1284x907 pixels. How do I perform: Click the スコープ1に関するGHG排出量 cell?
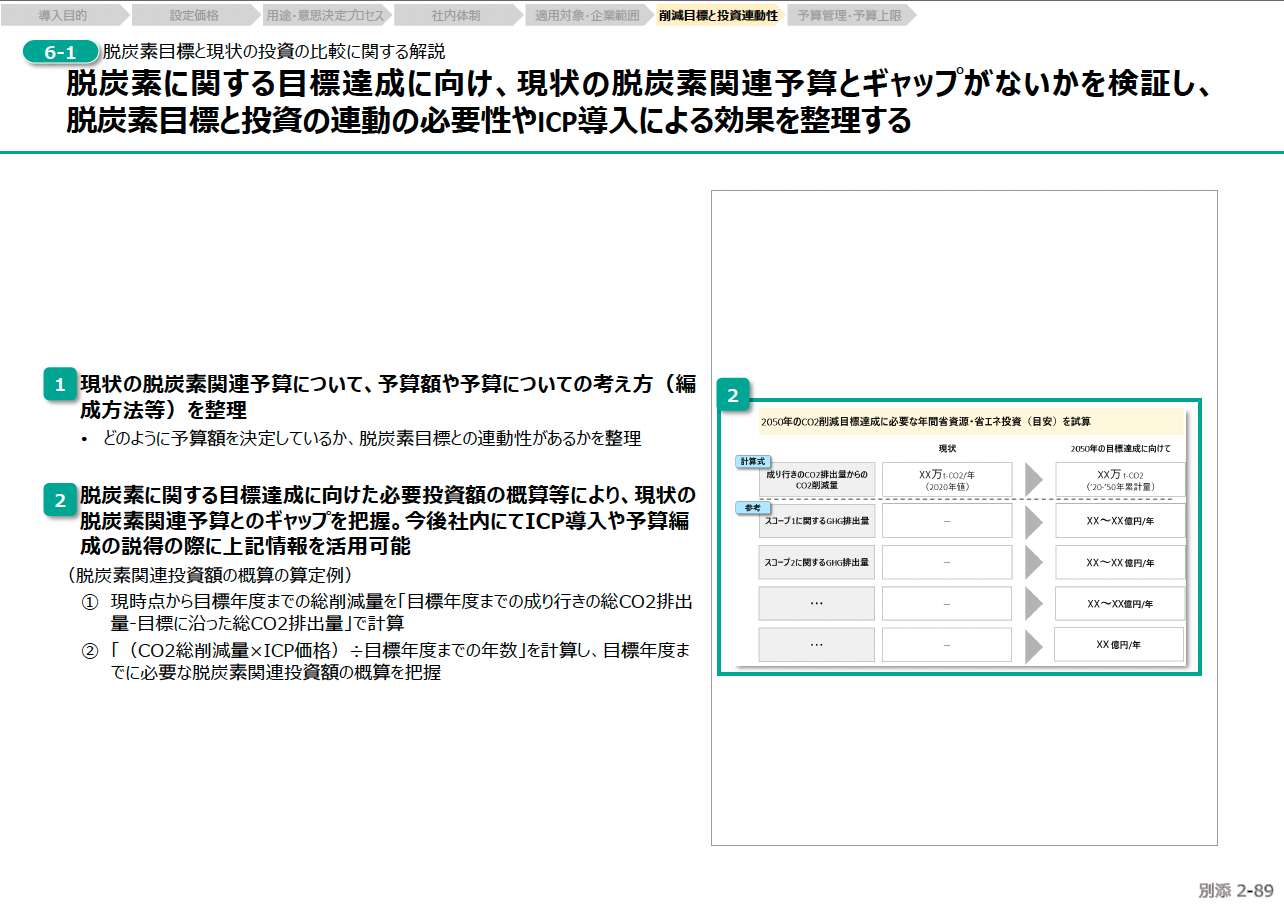point(817,521)
